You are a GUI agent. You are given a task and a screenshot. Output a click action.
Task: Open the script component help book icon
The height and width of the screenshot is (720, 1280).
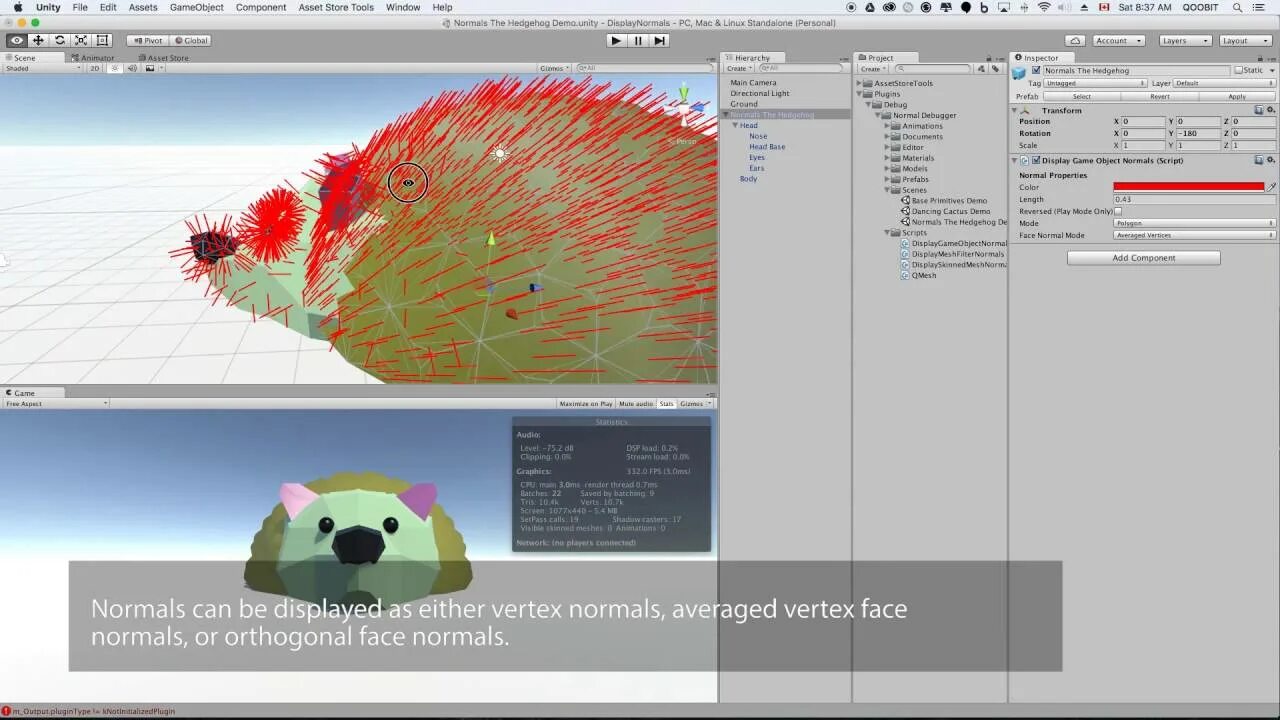pos(1259,160)
